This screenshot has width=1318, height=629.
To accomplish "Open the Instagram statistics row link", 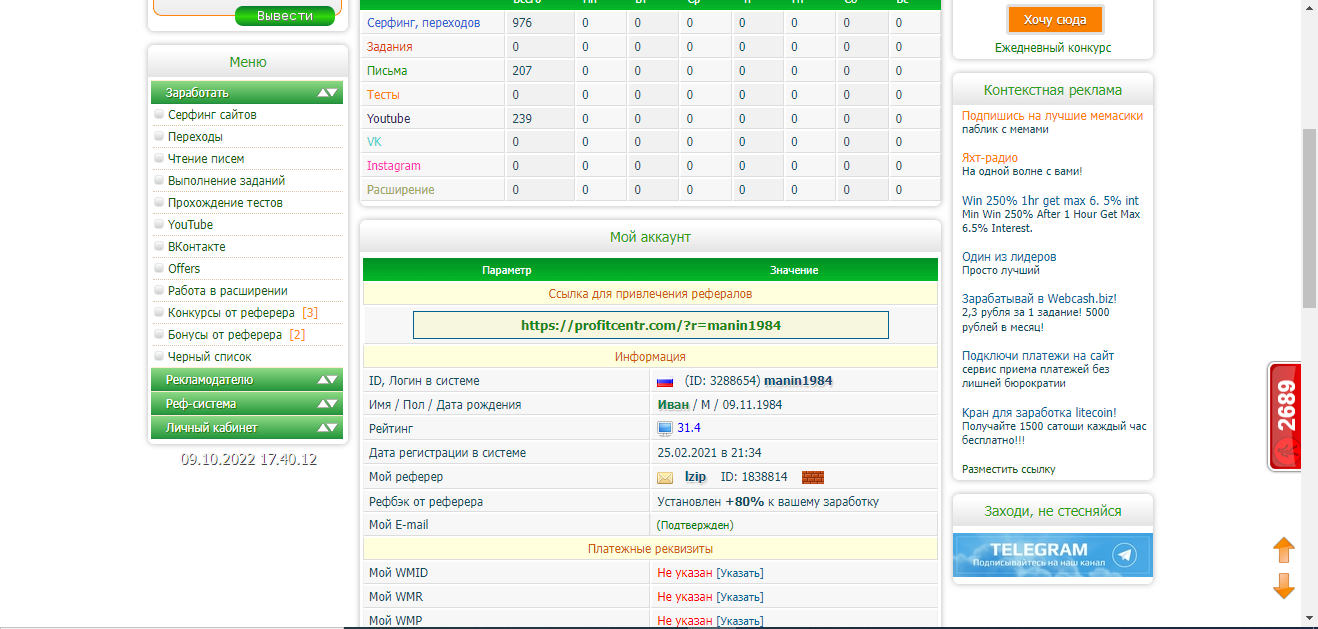I will pos(394,166).
